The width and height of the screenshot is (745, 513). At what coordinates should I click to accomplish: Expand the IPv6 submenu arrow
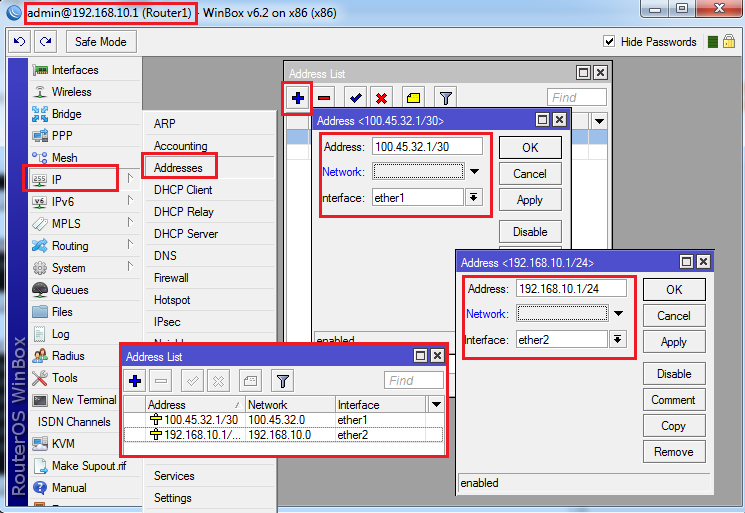[130, 201]
